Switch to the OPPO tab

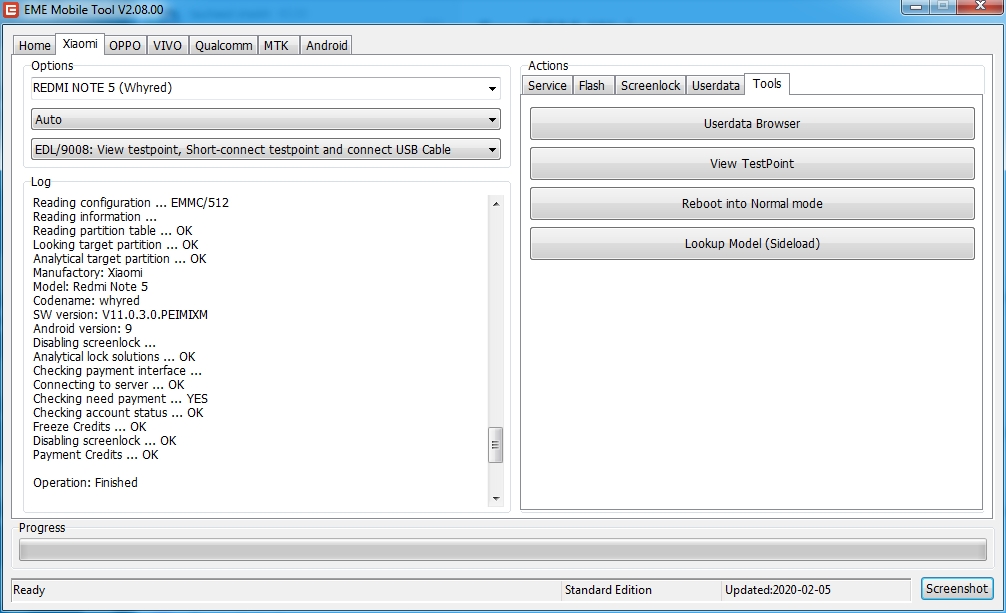click(x=124, y=46)
